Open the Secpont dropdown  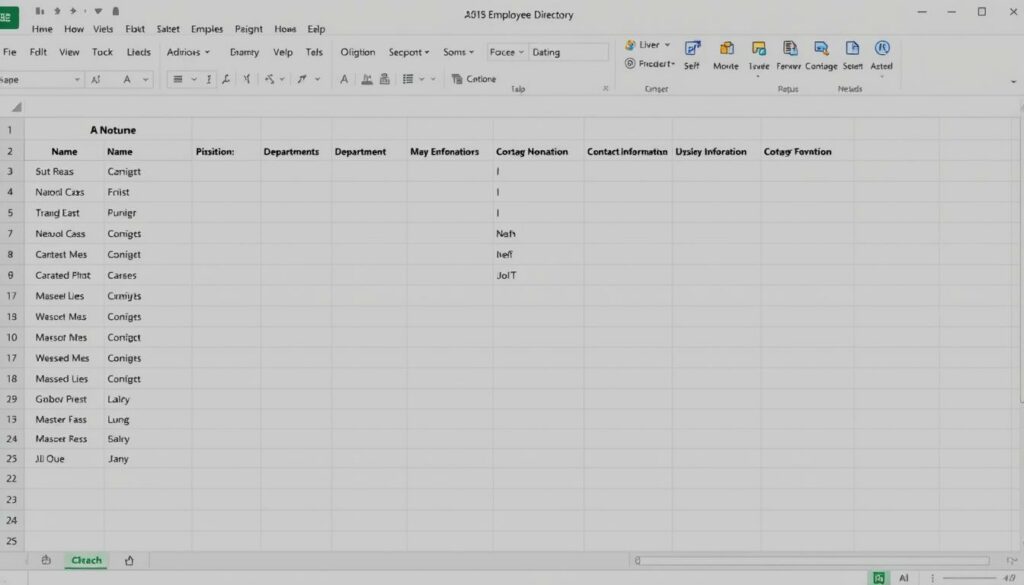(x=409, y=52)
